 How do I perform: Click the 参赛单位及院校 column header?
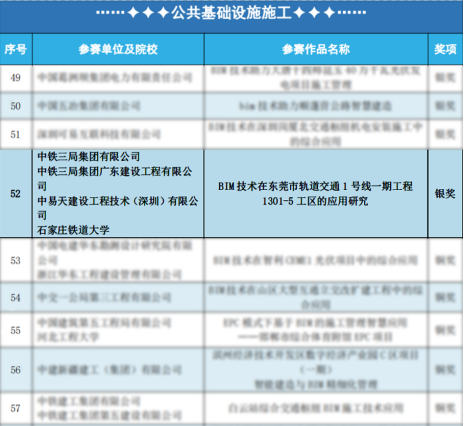pos(118,49)
